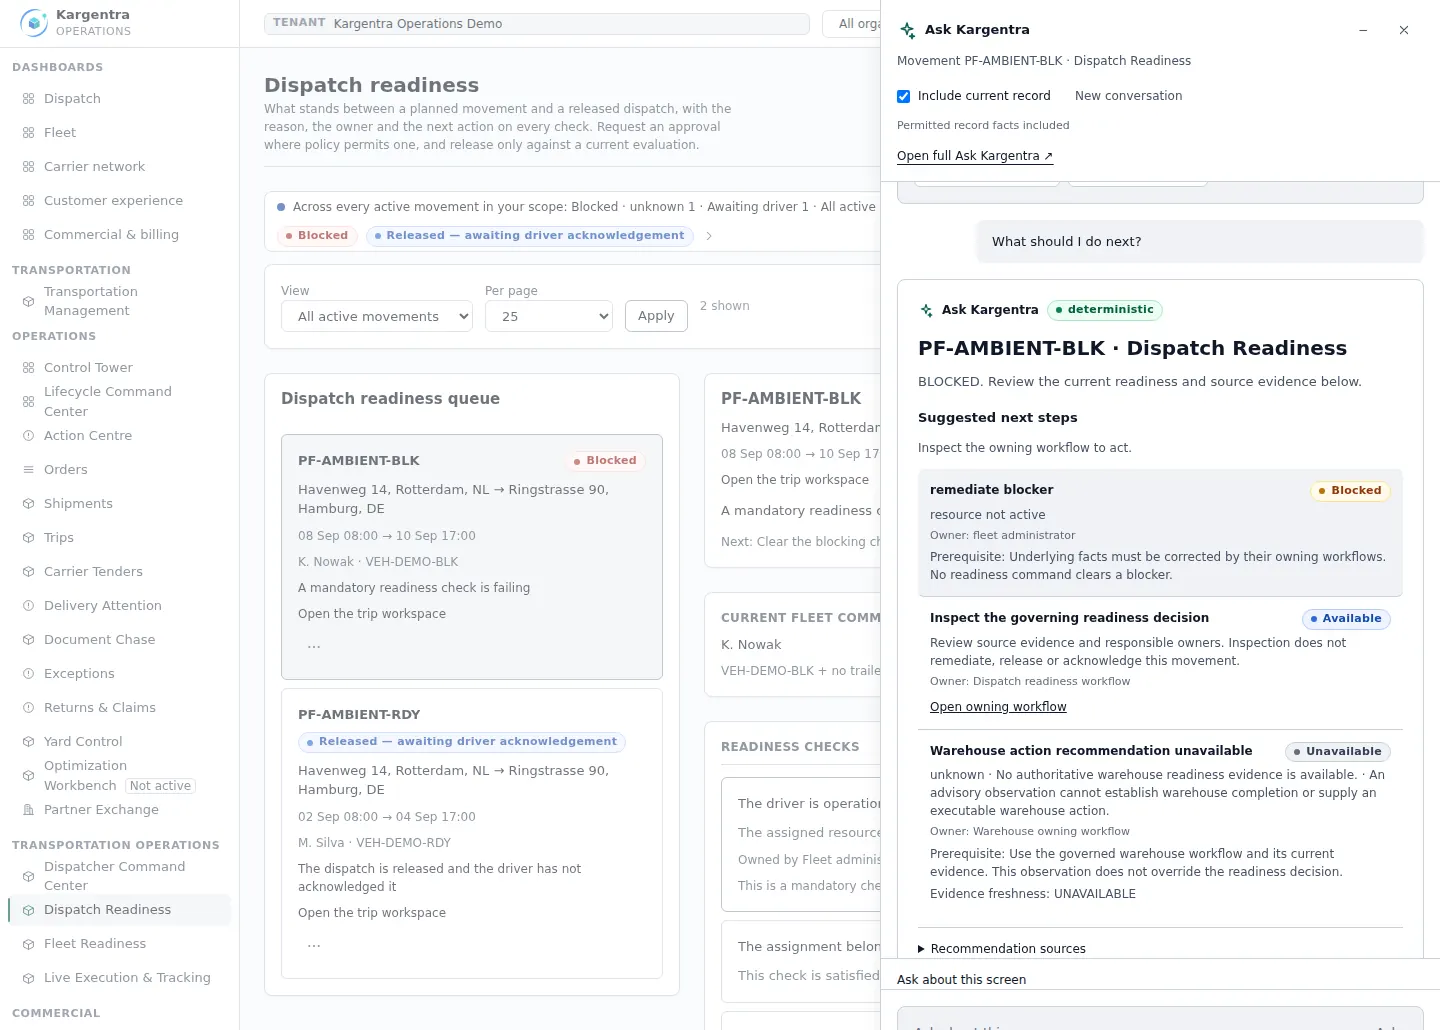This screenshot has width=1440, height=1030.
Task: Click the Fleet dashboard icon
Action: [x=28, y=133]
